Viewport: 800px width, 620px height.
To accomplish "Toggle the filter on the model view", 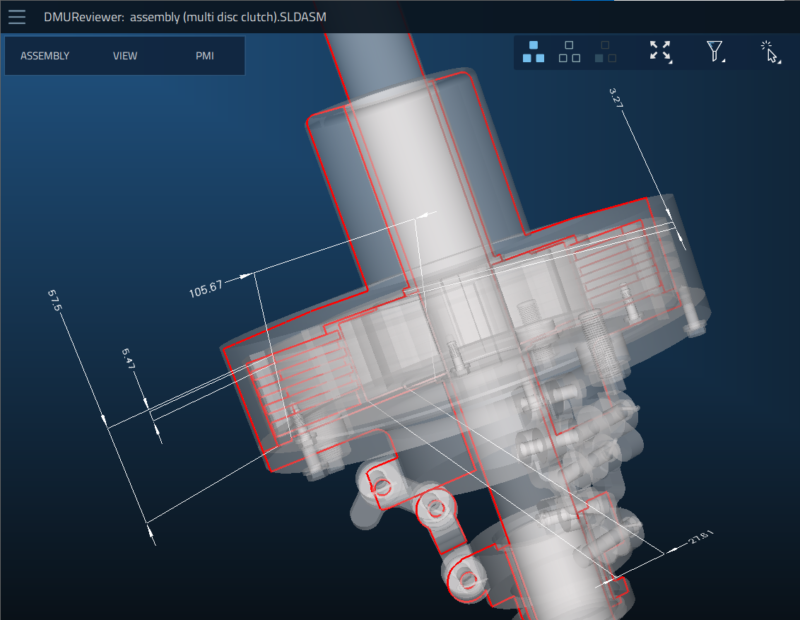I will 715,52.
